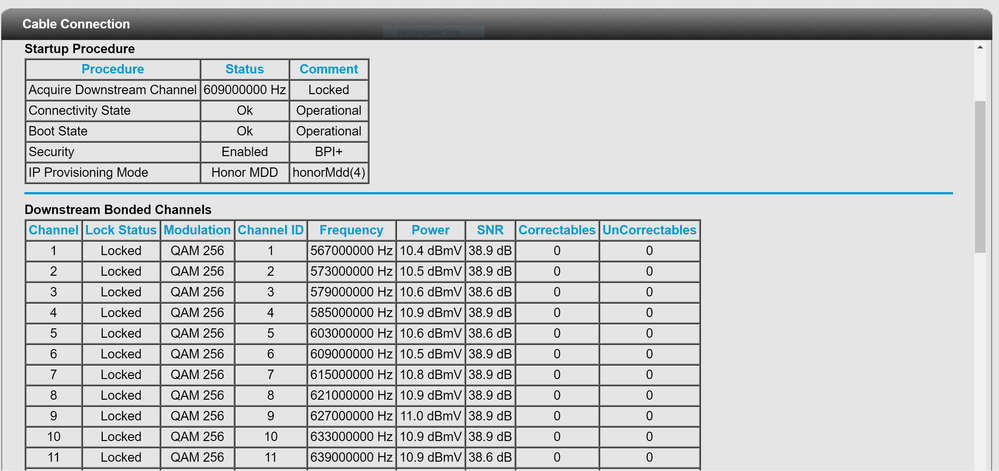Click the Comment column header

[x=329, y=69]
